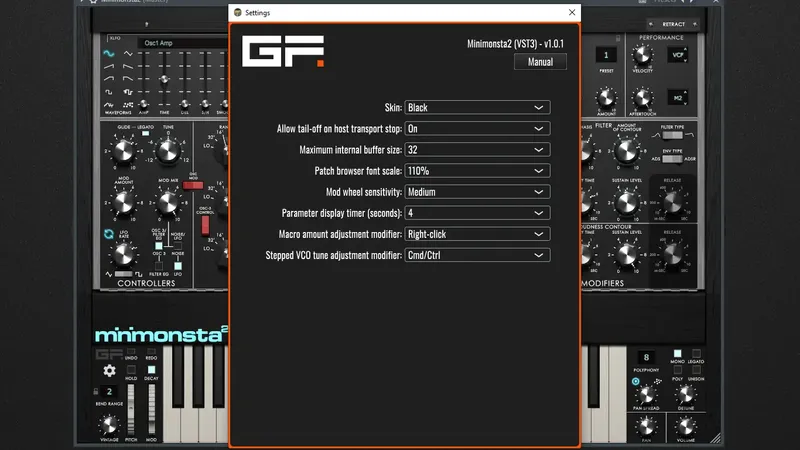
Task: Click the Aftertouch knob in Performance
Action: tap(642, 97)
